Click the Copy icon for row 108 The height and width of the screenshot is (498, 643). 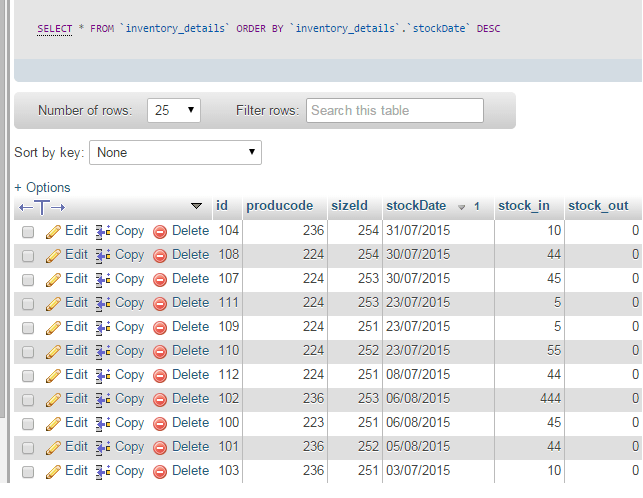(x=103, y=256)
